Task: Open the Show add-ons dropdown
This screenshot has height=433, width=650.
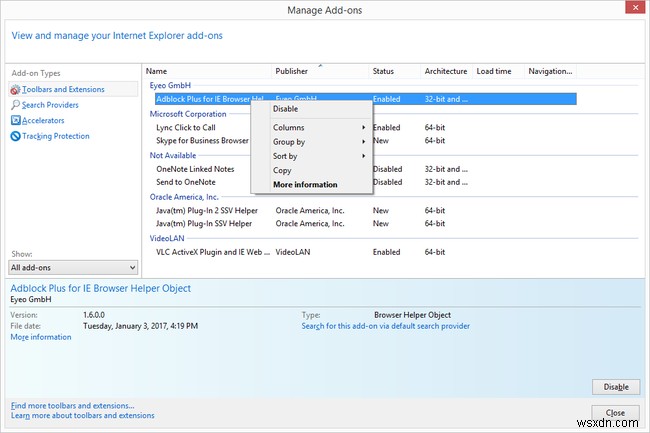Action: 73,268
